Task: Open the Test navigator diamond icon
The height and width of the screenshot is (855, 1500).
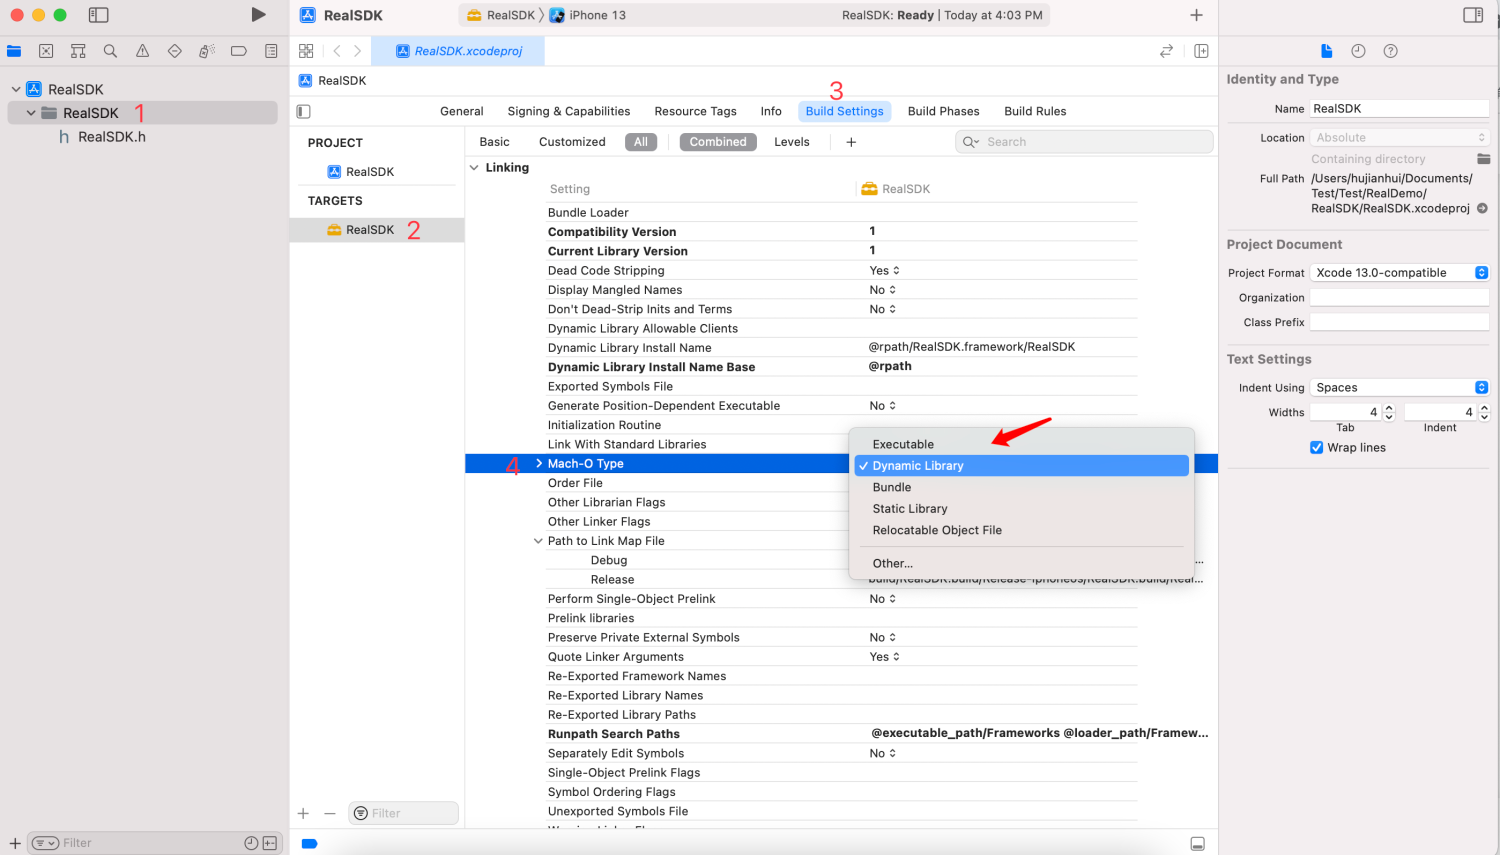Action: pyautogui.click(x=174, y=51)
